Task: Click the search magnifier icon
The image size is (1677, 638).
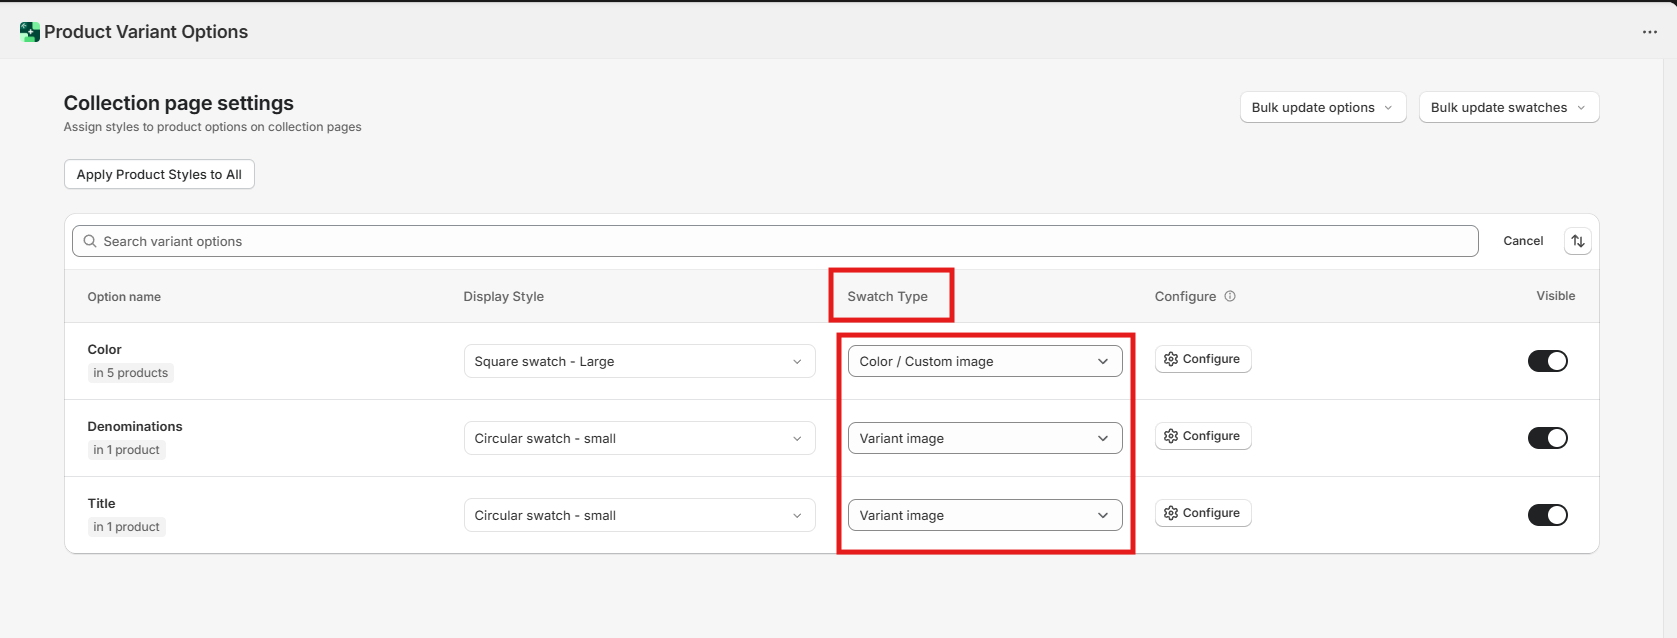Action: click(90, 241)
